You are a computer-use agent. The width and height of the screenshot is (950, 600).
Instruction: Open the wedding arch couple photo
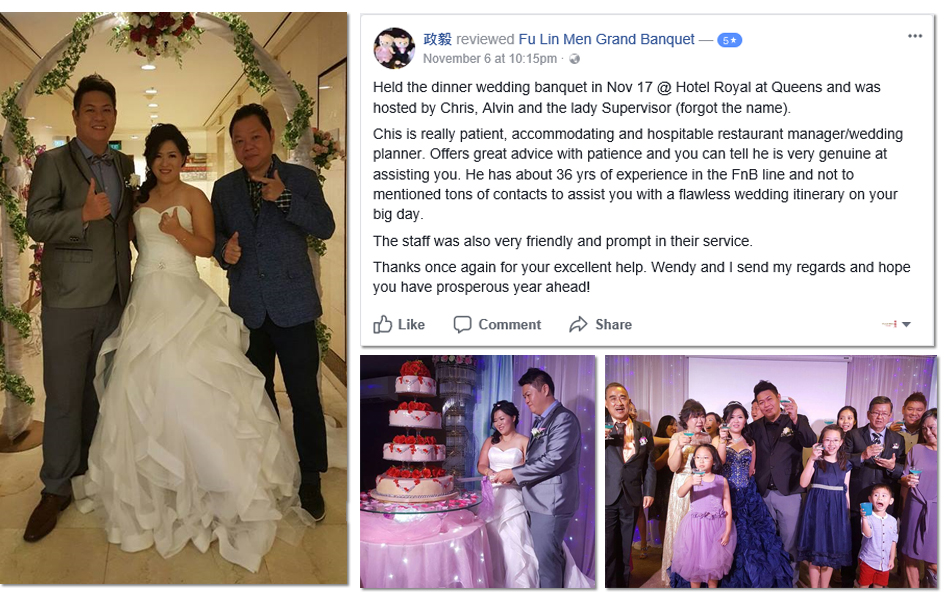click(x=174, y=298)
